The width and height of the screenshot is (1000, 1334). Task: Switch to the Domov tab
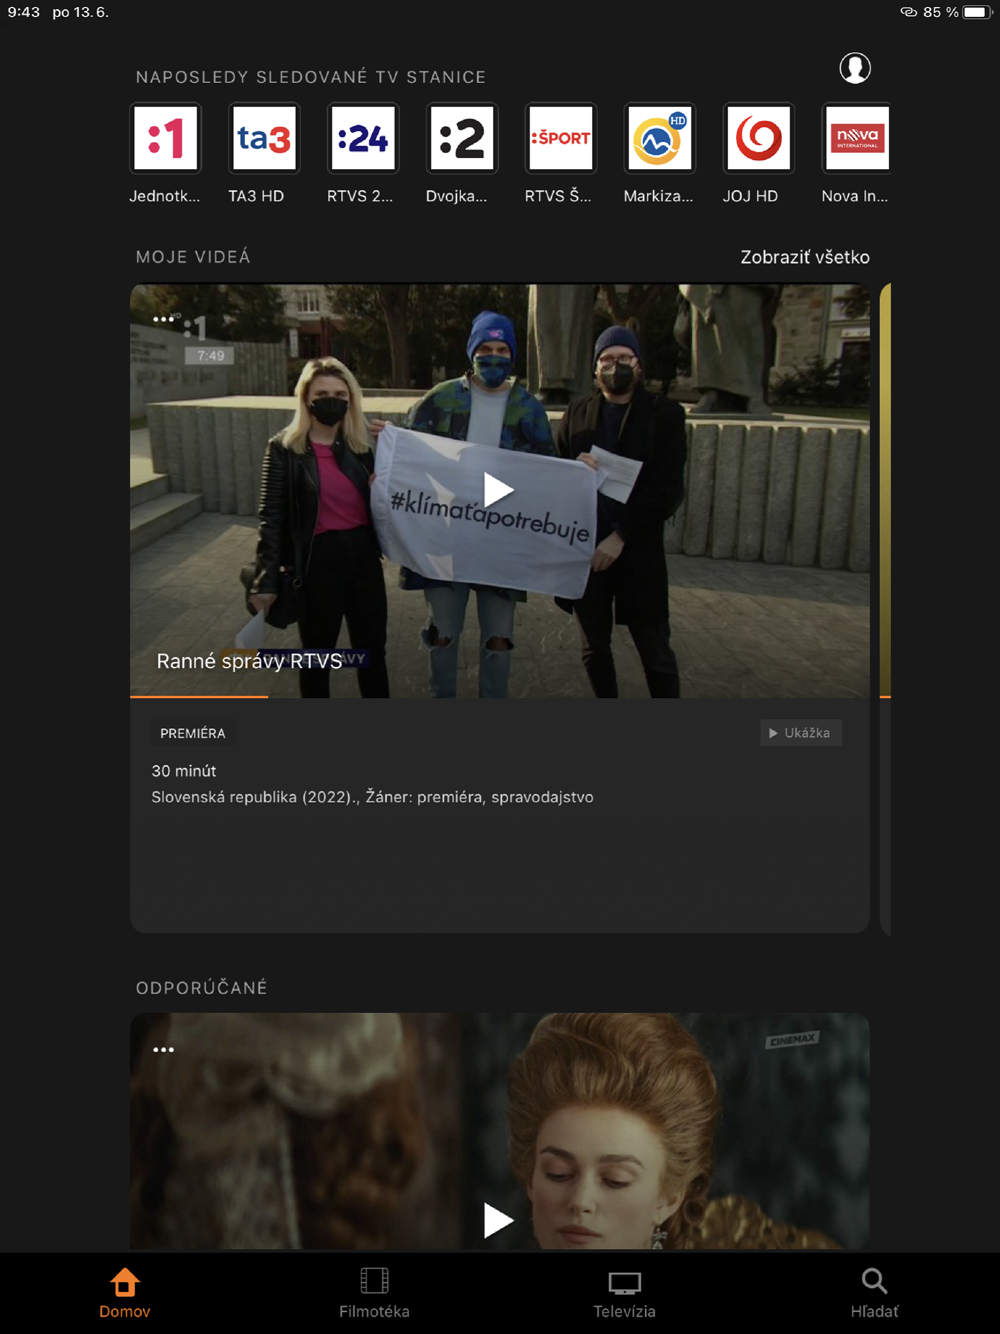[125, 1293]
